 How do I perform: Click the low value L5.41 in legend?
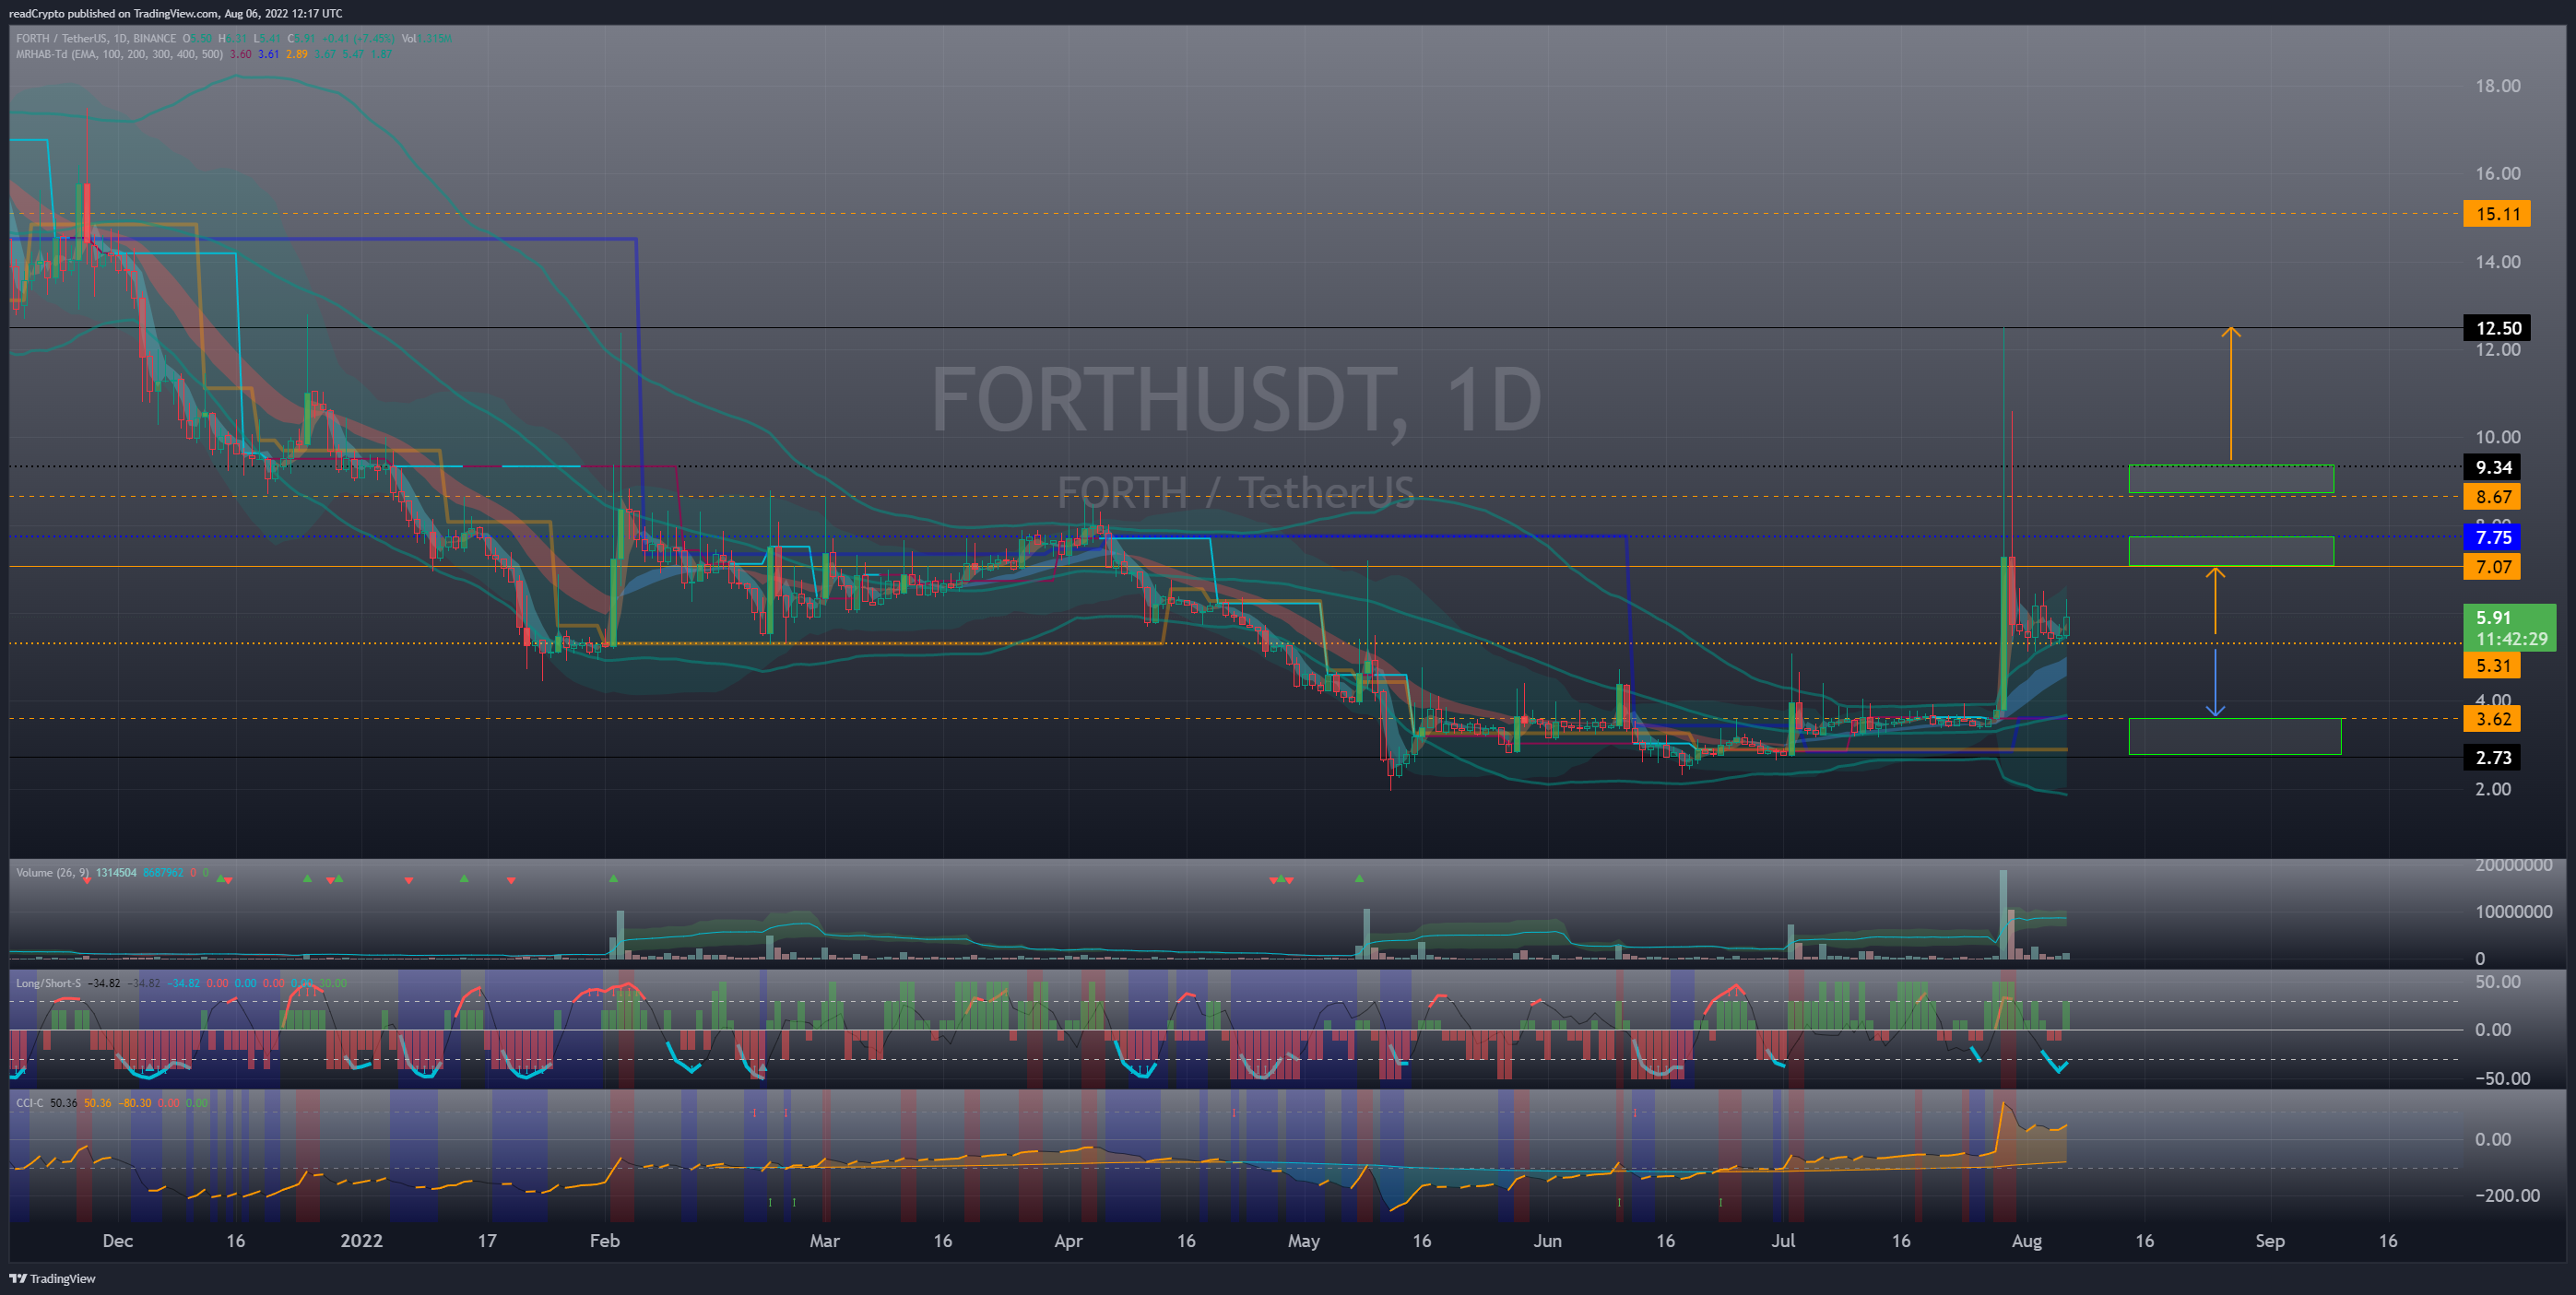click(x=267, y=38)
